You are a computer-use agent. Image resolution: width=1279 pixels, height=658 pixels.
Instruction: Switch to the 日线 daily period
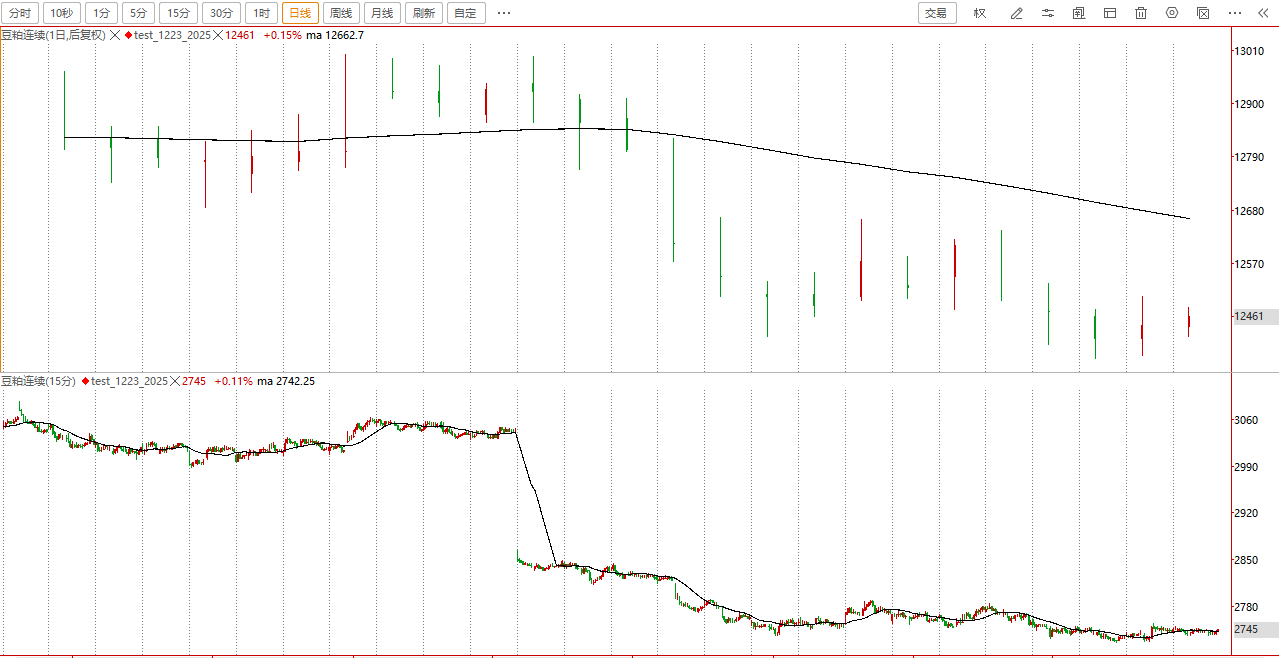pos(300,13)
